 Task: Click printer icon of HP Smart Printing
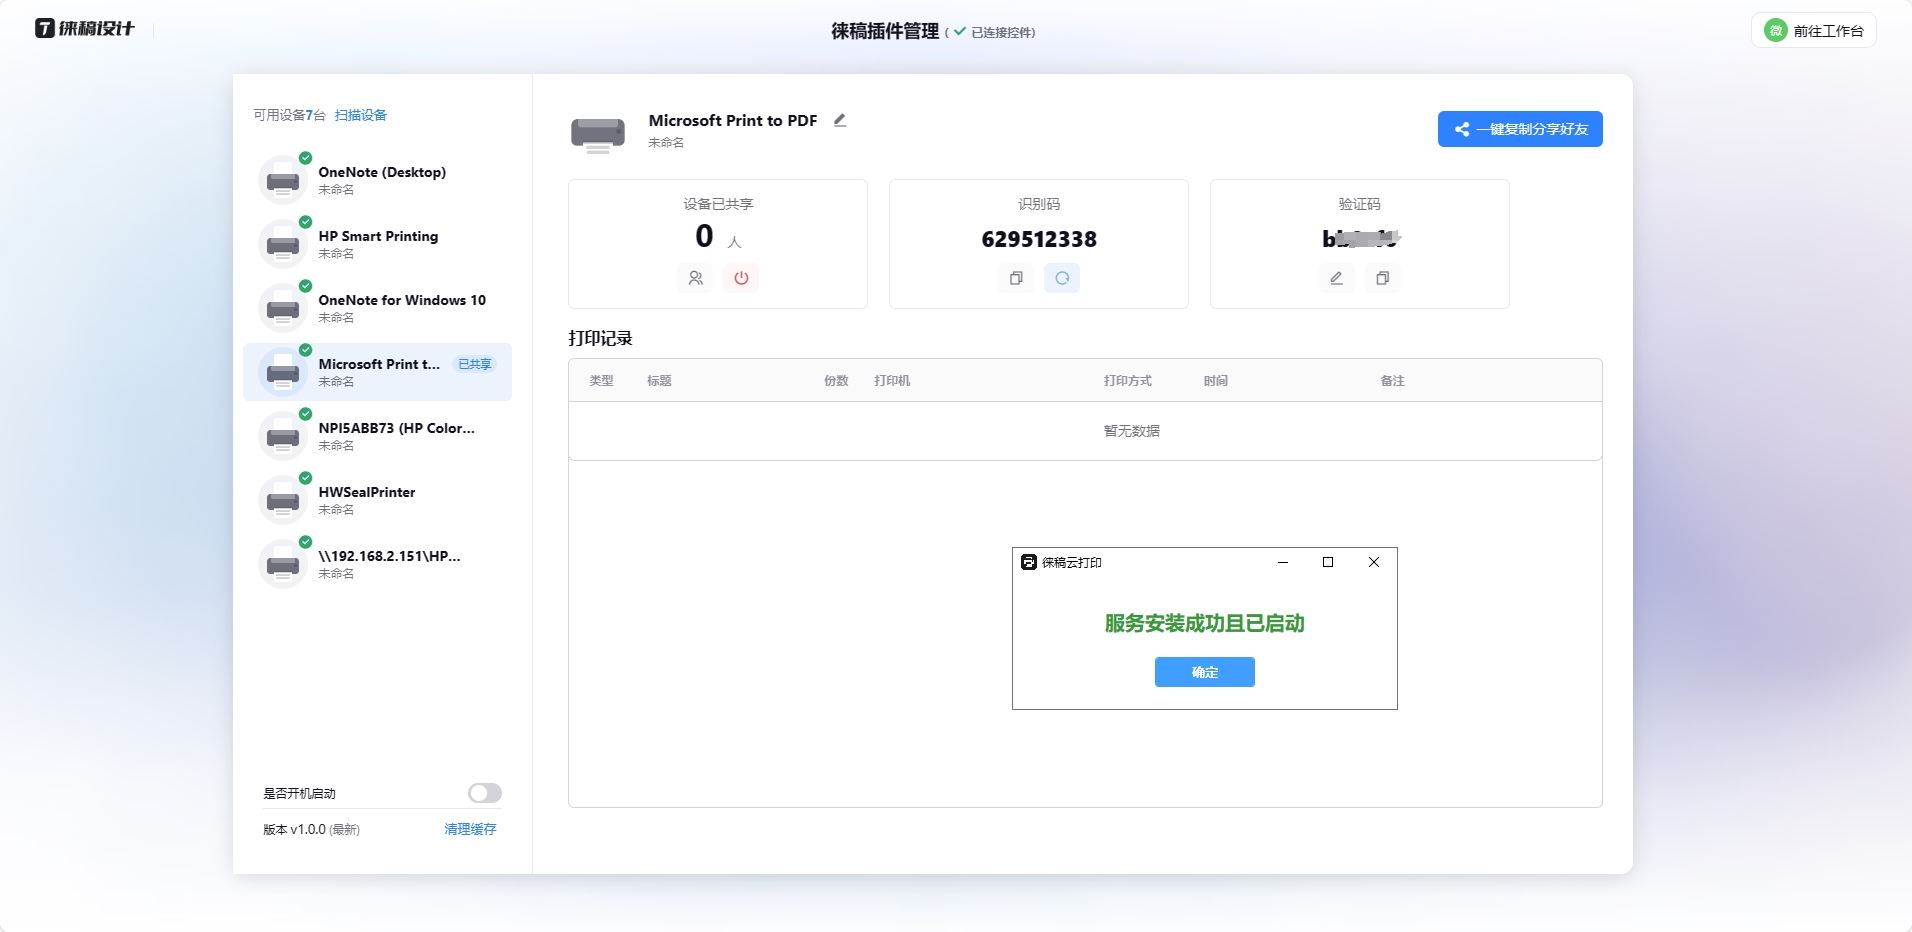283,245
